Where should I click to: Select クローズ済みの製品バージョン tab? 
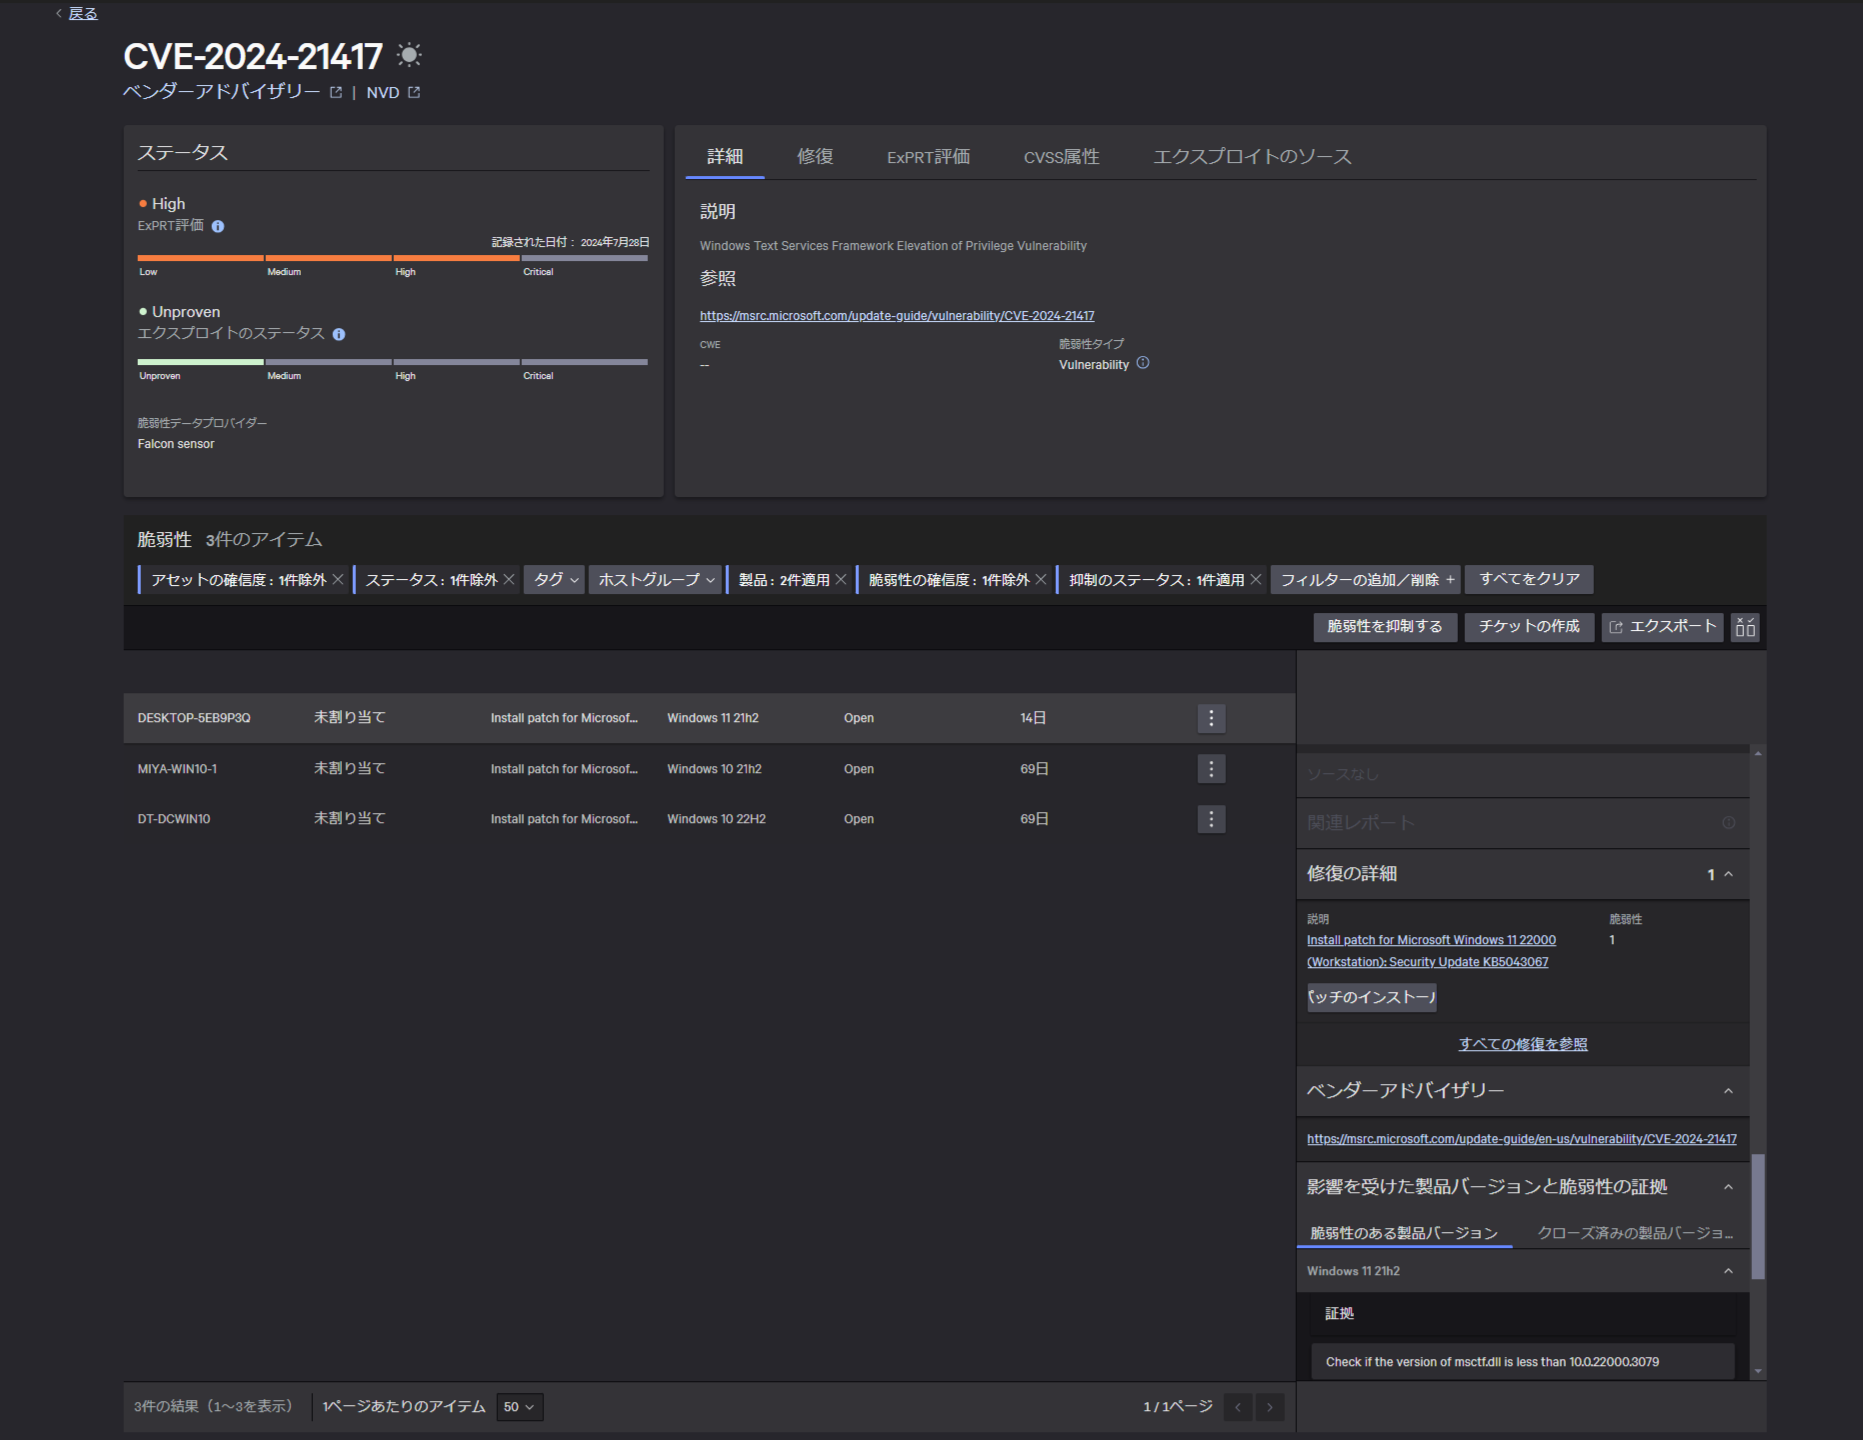point(1634,1233)
